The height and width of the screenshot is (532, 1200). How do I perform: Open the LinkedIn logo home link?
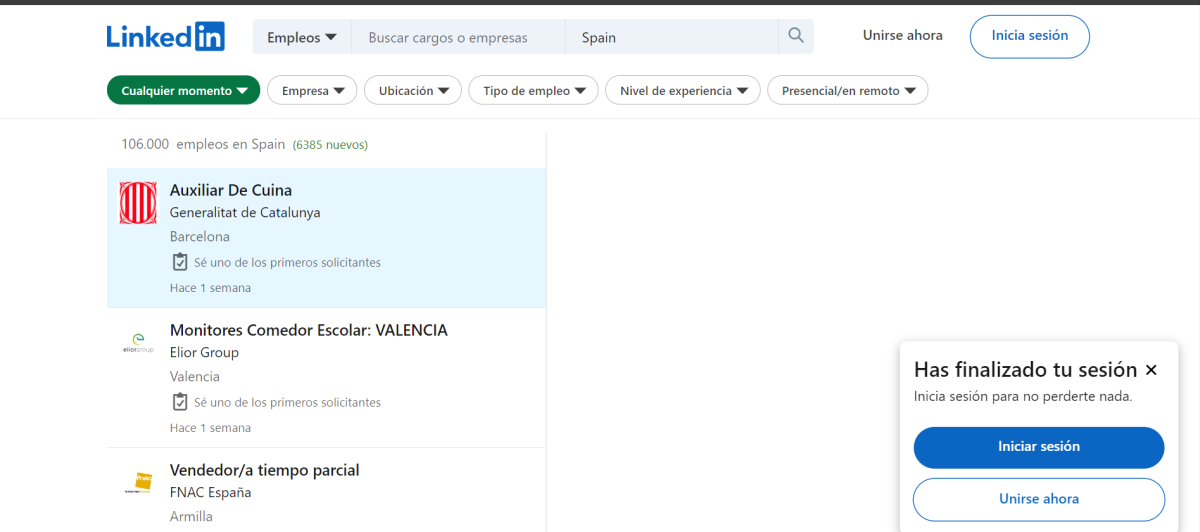166,37
